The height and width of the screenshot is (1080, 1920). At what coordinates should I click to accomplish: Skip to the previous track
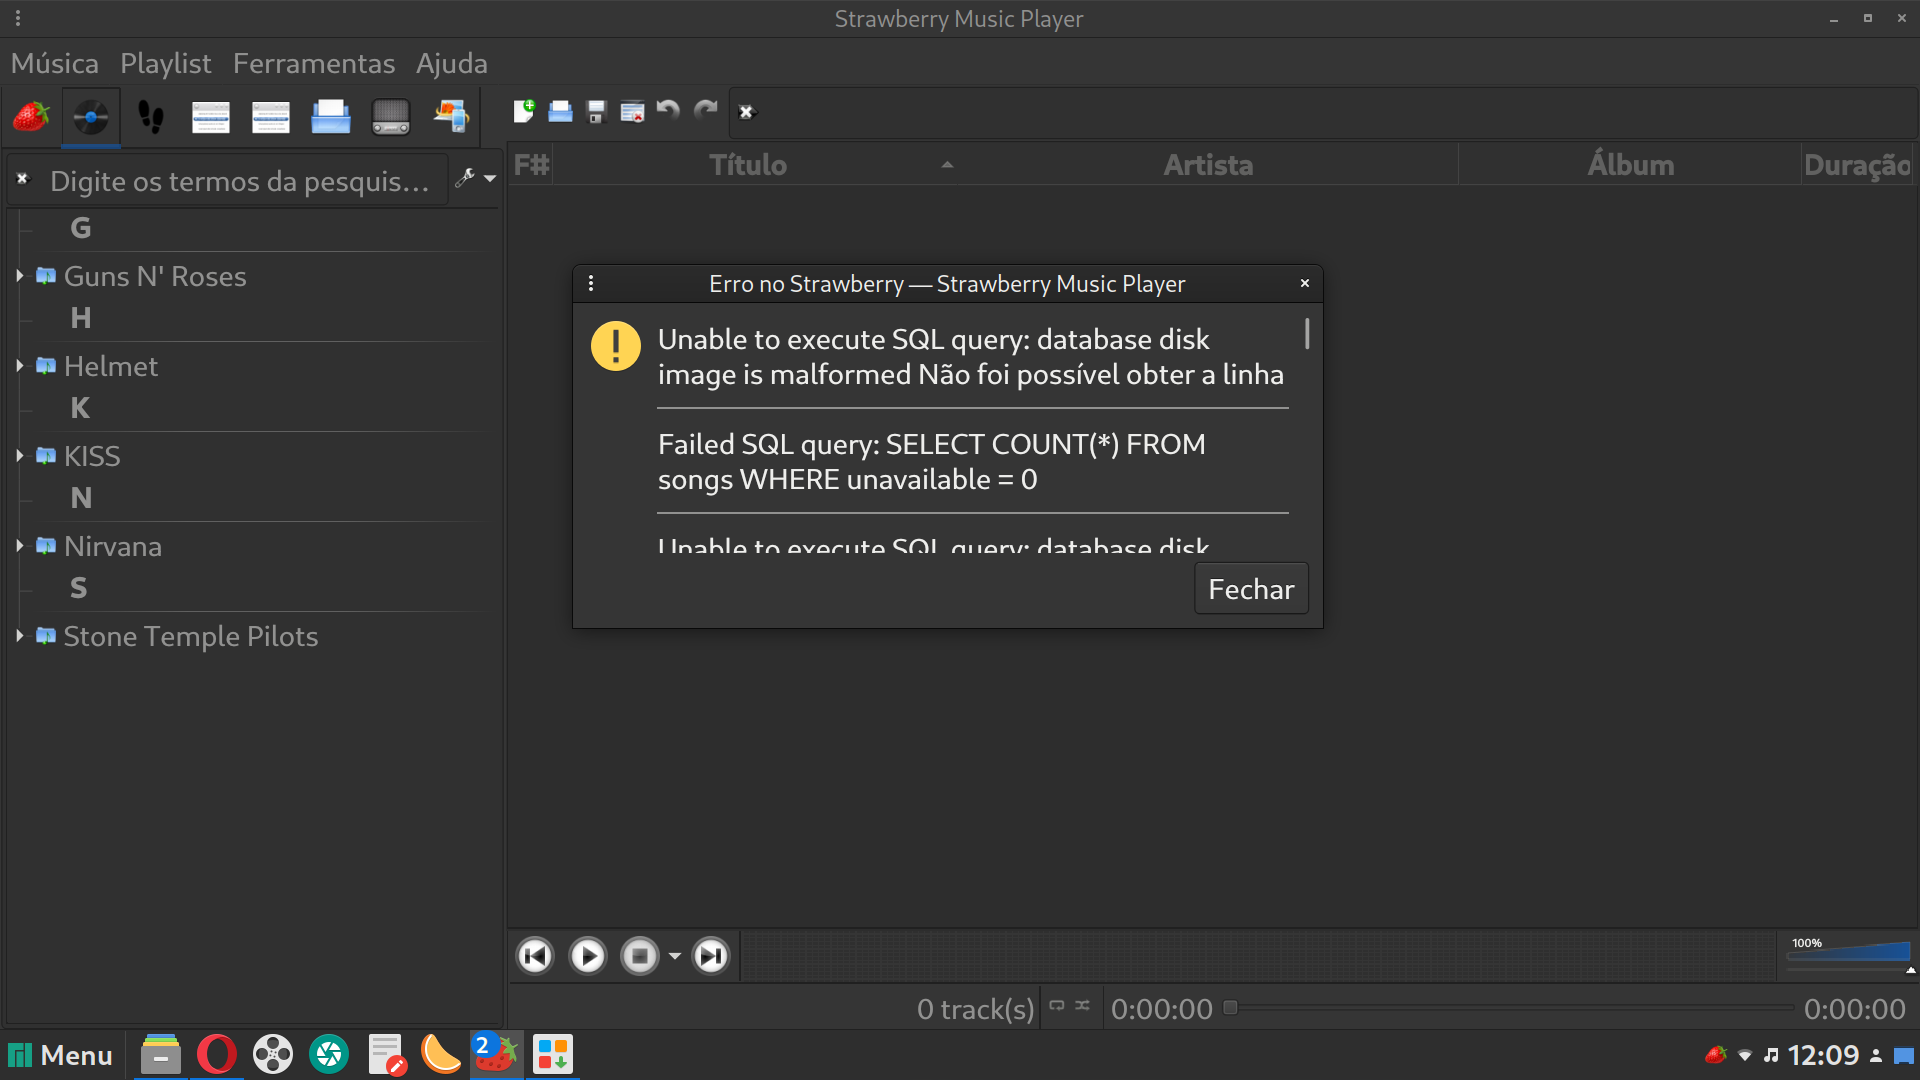click(535, 956)
